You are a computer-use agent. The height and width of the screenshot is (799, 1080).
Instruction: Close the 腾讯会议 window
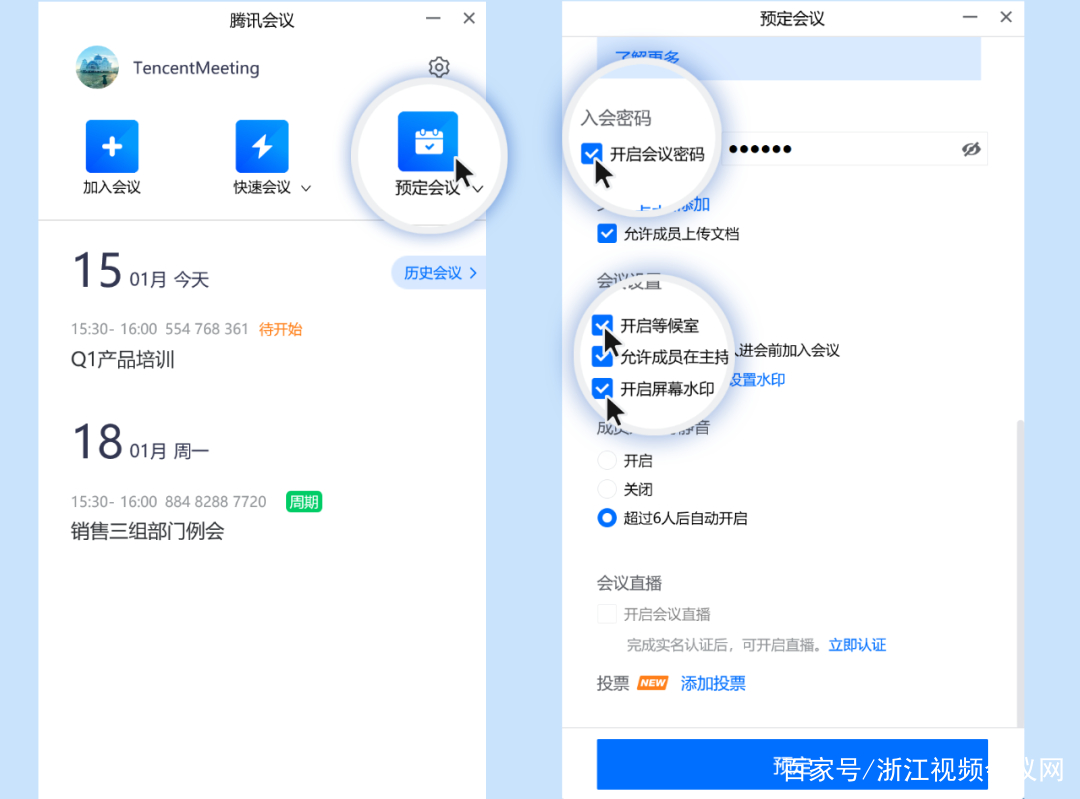(x=469, y=19)
